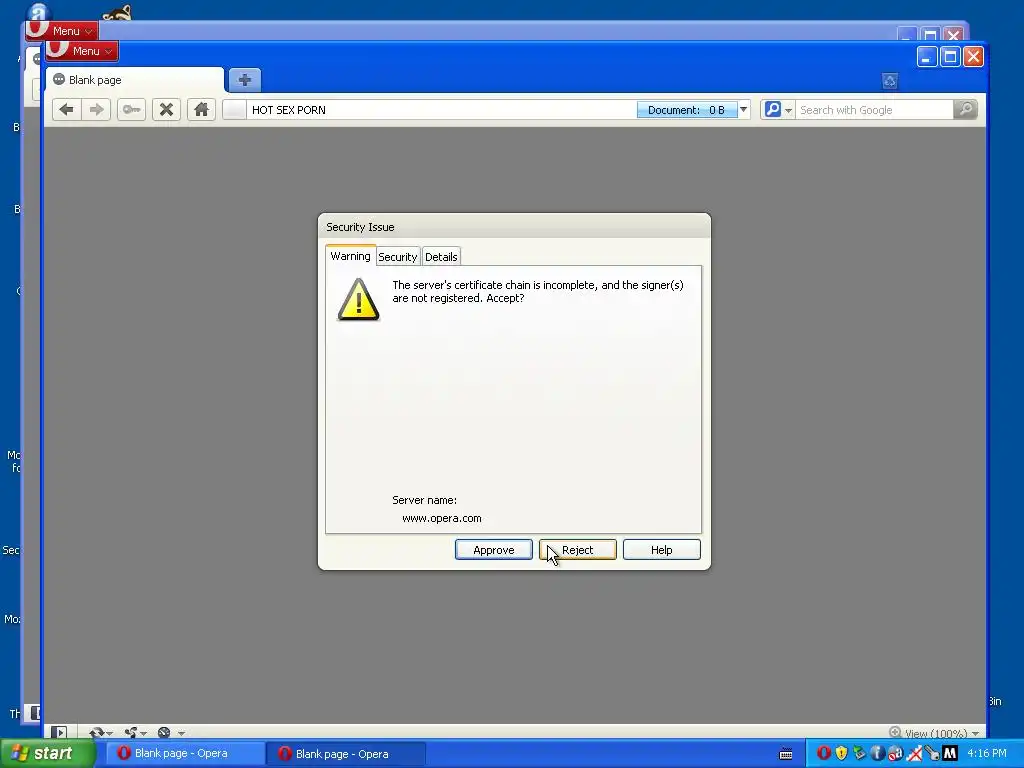Open the Windows start menu

[48, 754]
